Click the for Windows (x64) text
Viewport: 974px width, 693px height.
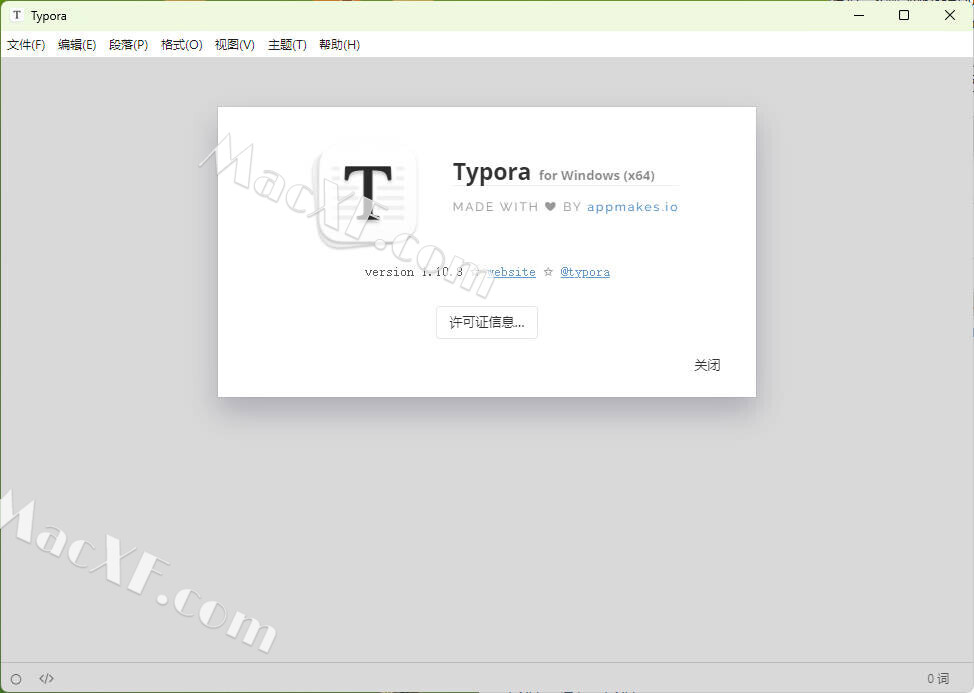coord(596,176)
